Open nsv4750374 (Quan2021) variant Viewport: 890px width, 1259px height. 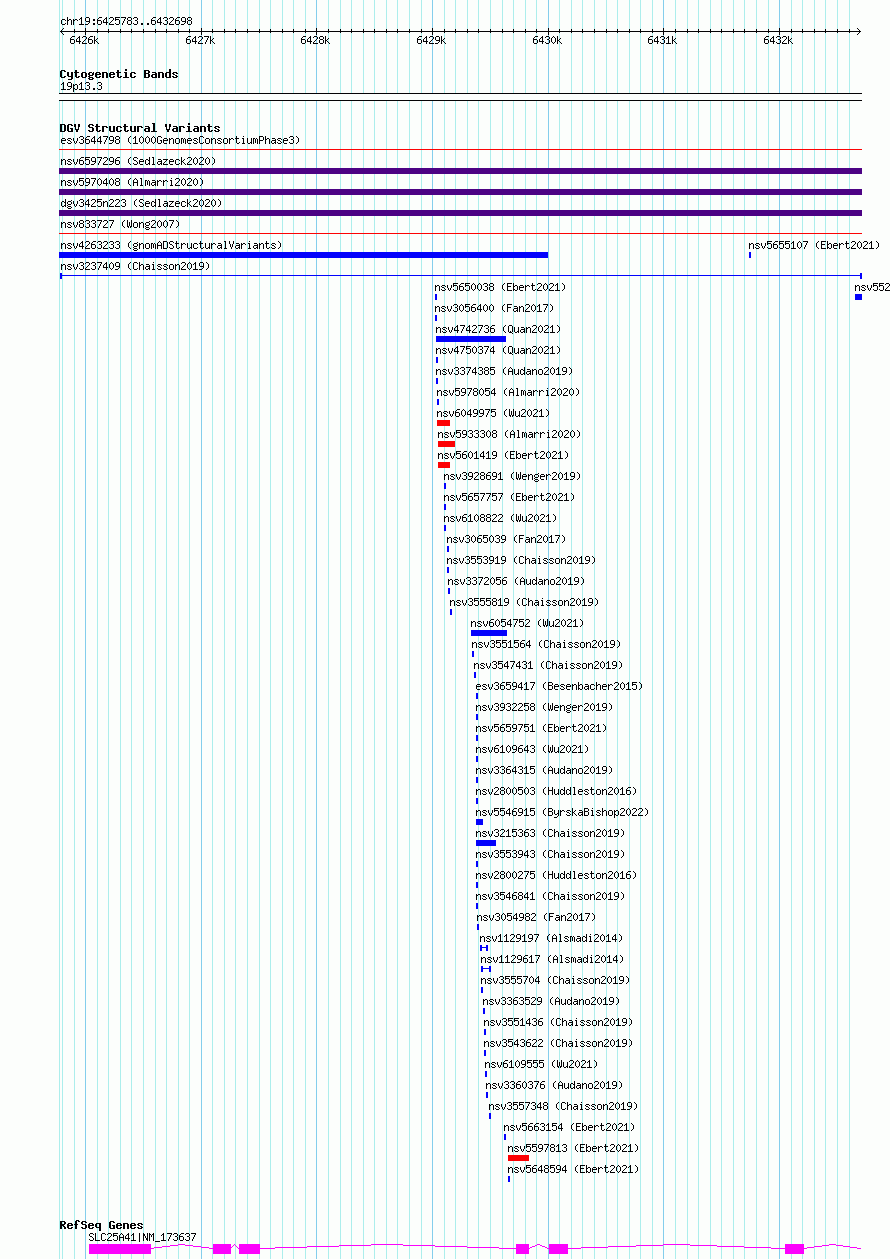[x=498, y=350]
